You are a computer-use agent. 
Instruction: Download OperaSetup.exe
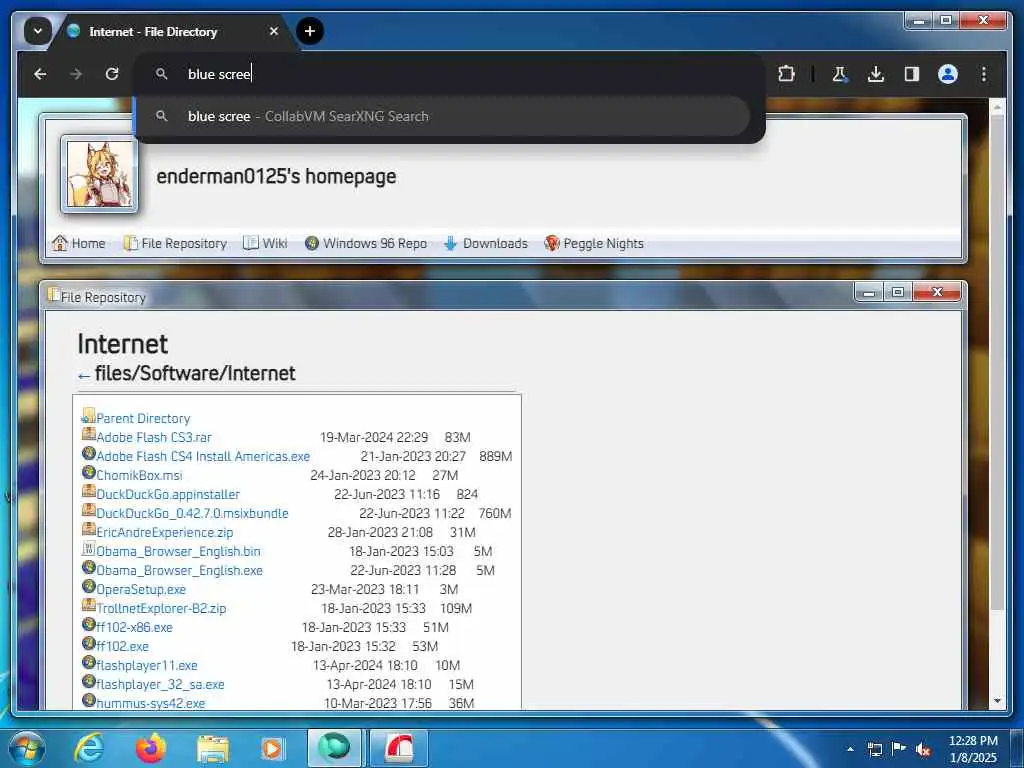point(141,589)
